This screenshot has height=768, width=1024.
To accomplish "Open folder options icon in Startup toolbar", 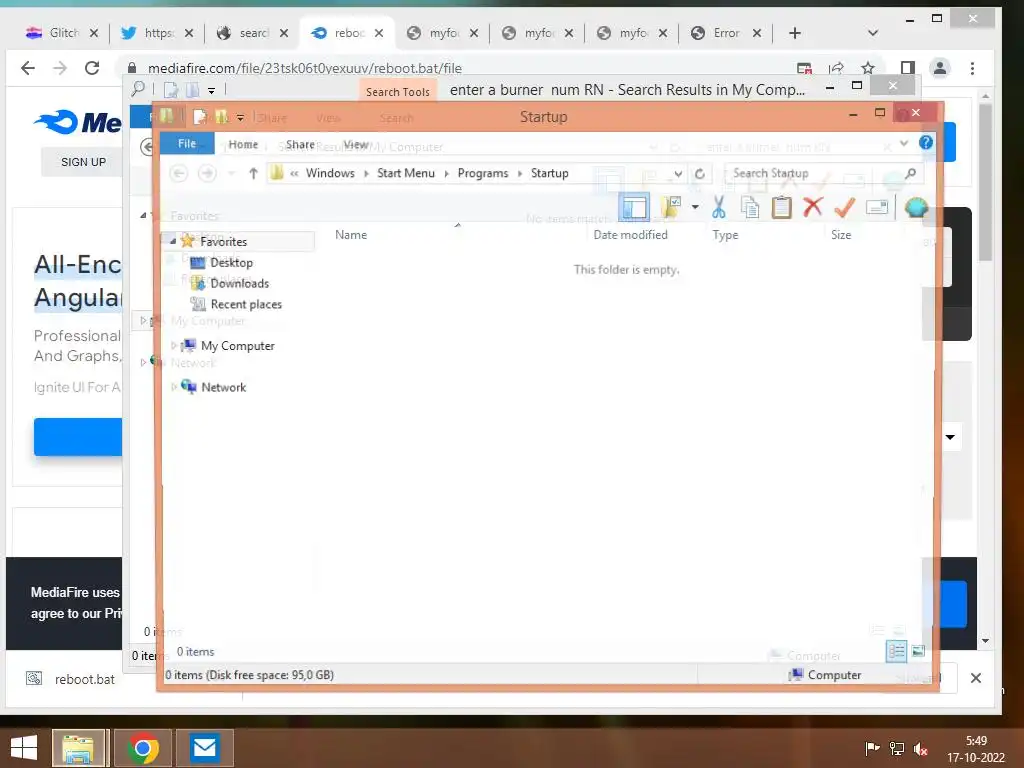I will (671, 207).
